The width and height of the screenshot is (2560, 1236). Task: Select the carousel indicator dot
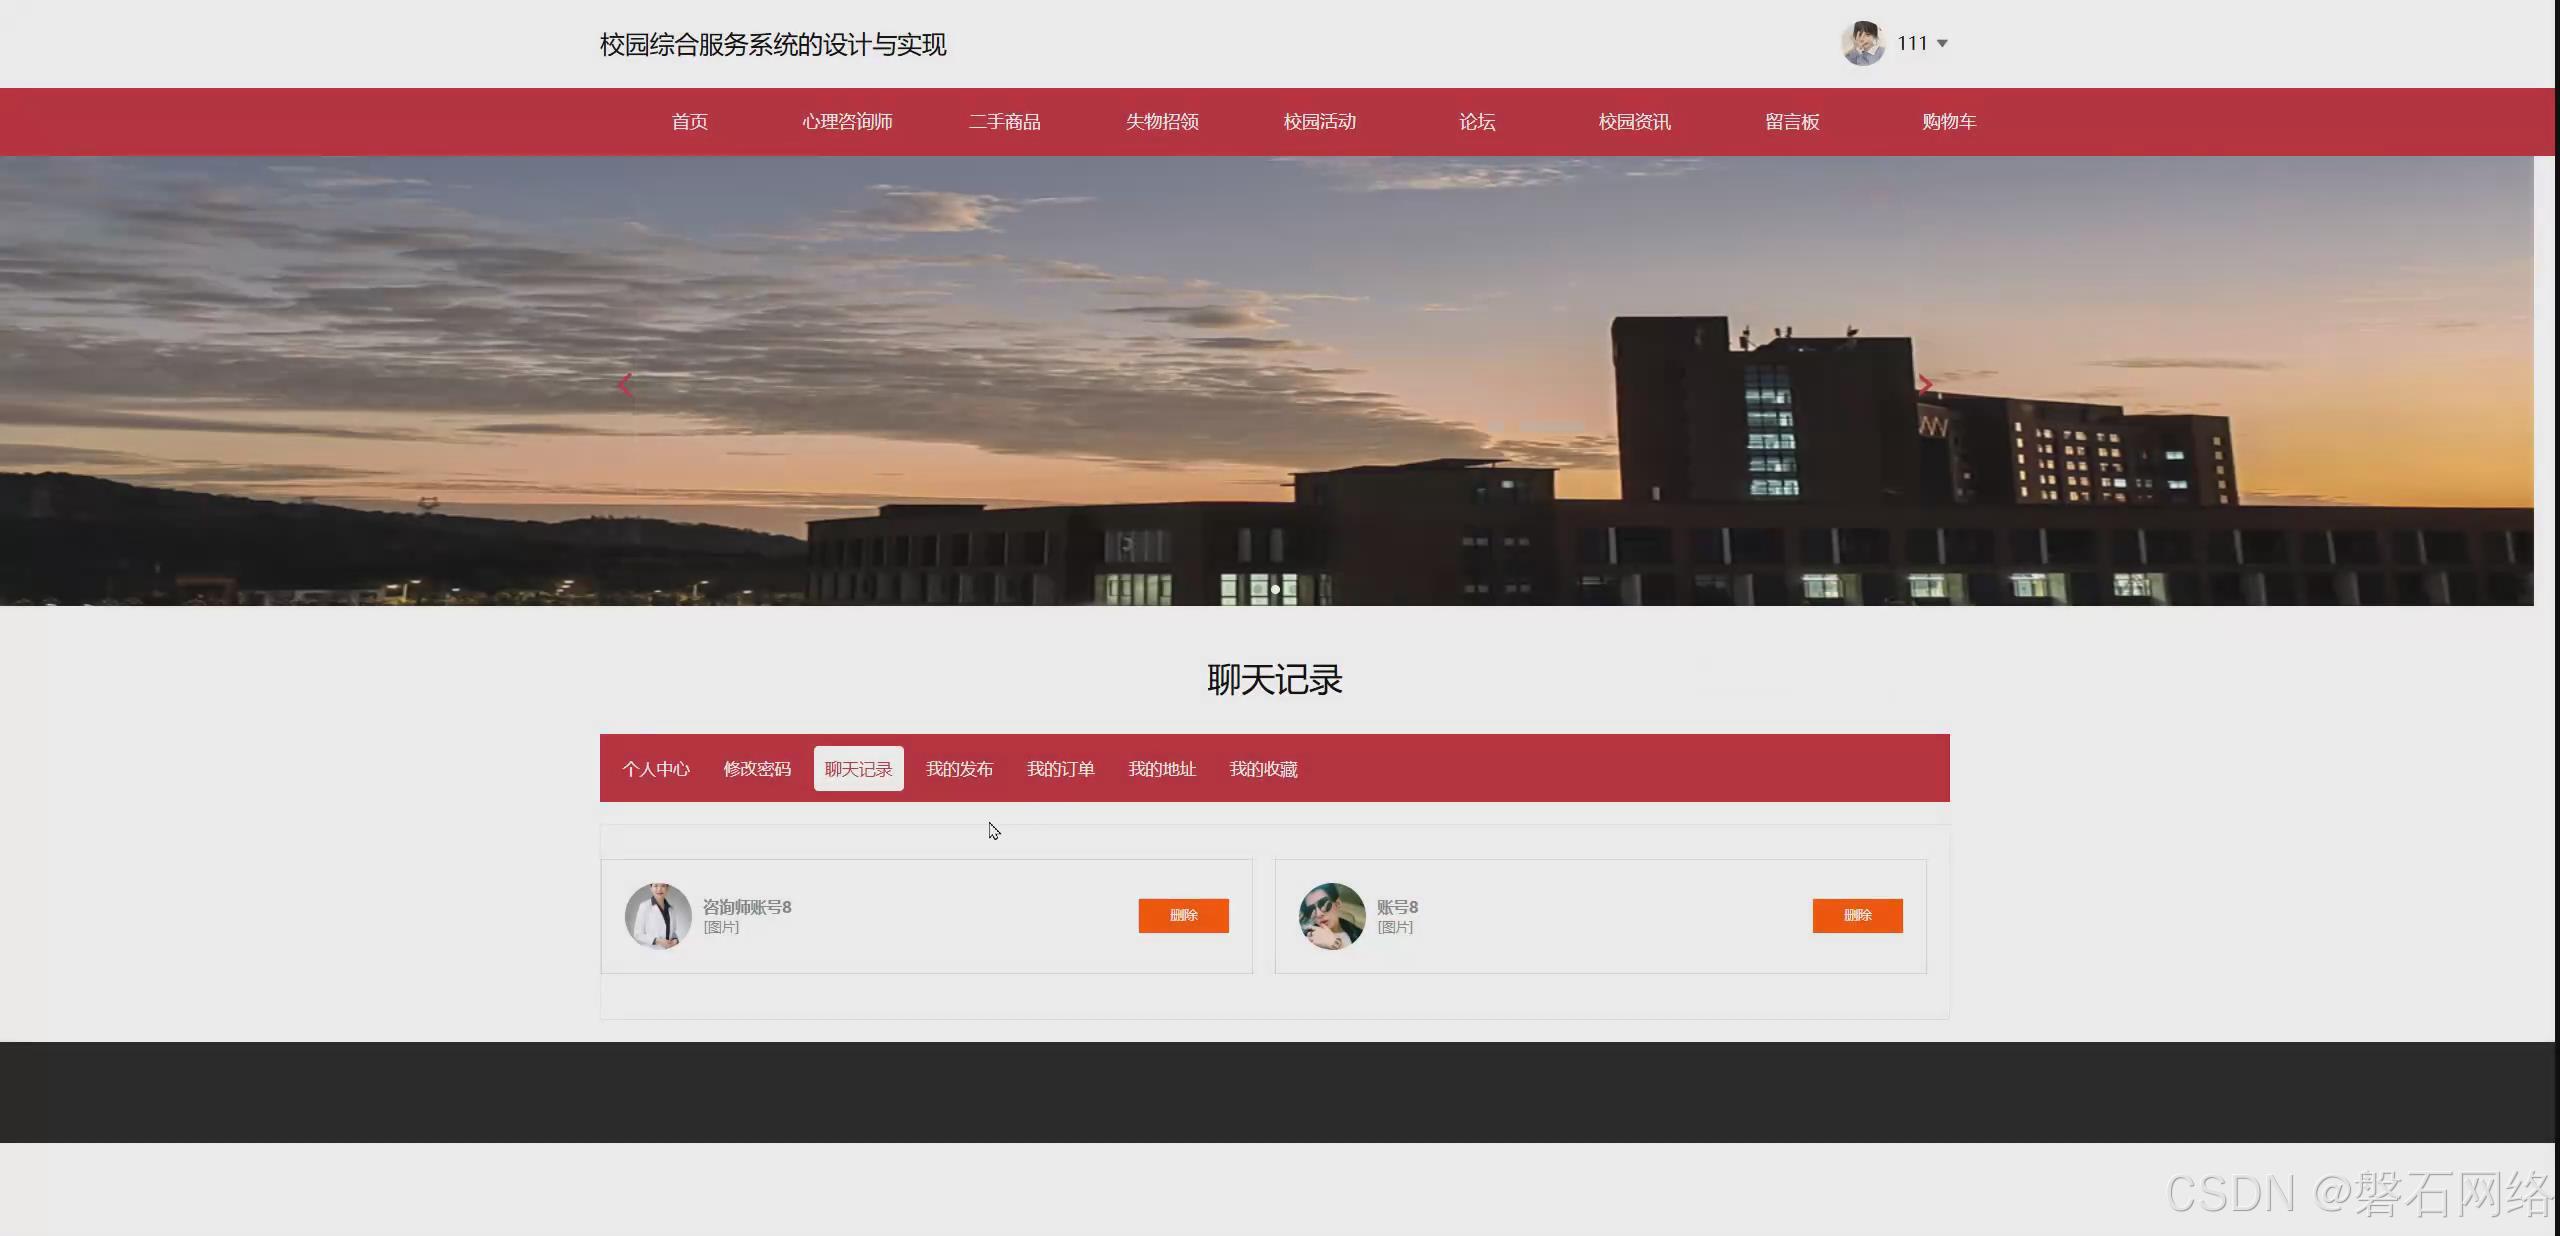pos(1275,589)
